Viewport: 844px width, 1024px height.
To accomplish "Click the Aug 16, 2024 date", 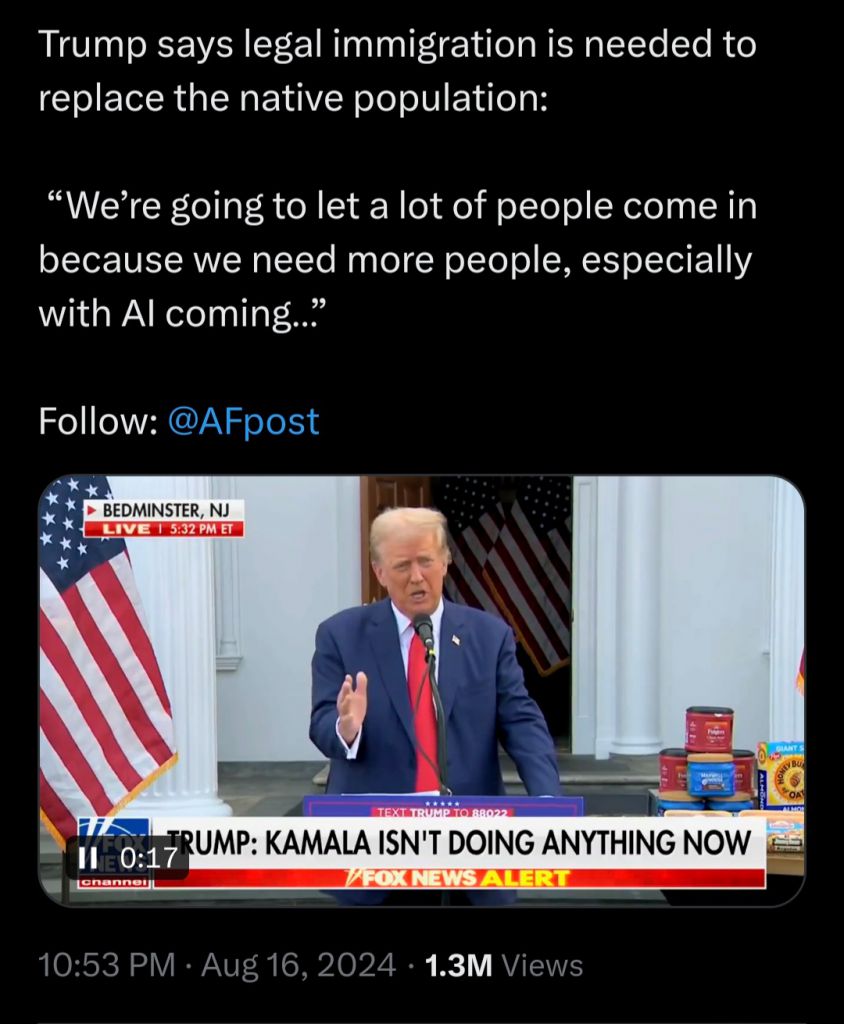I will pyautogui.click(x=299, y=966).
